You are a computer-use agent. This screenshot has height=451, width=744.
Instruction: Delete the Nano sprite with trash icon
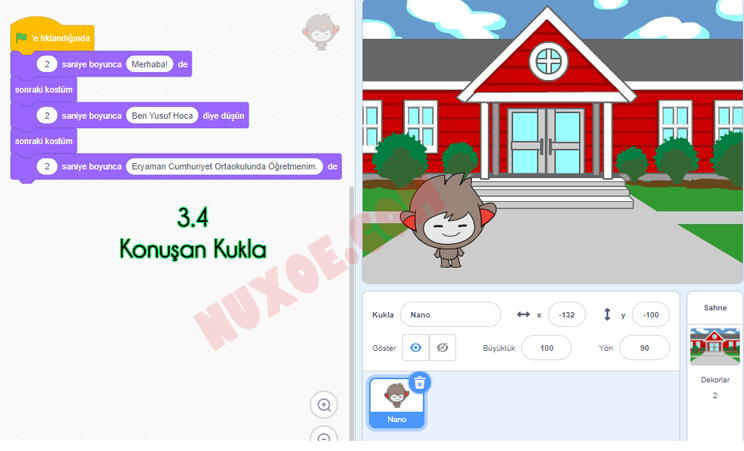click(419, 383)
